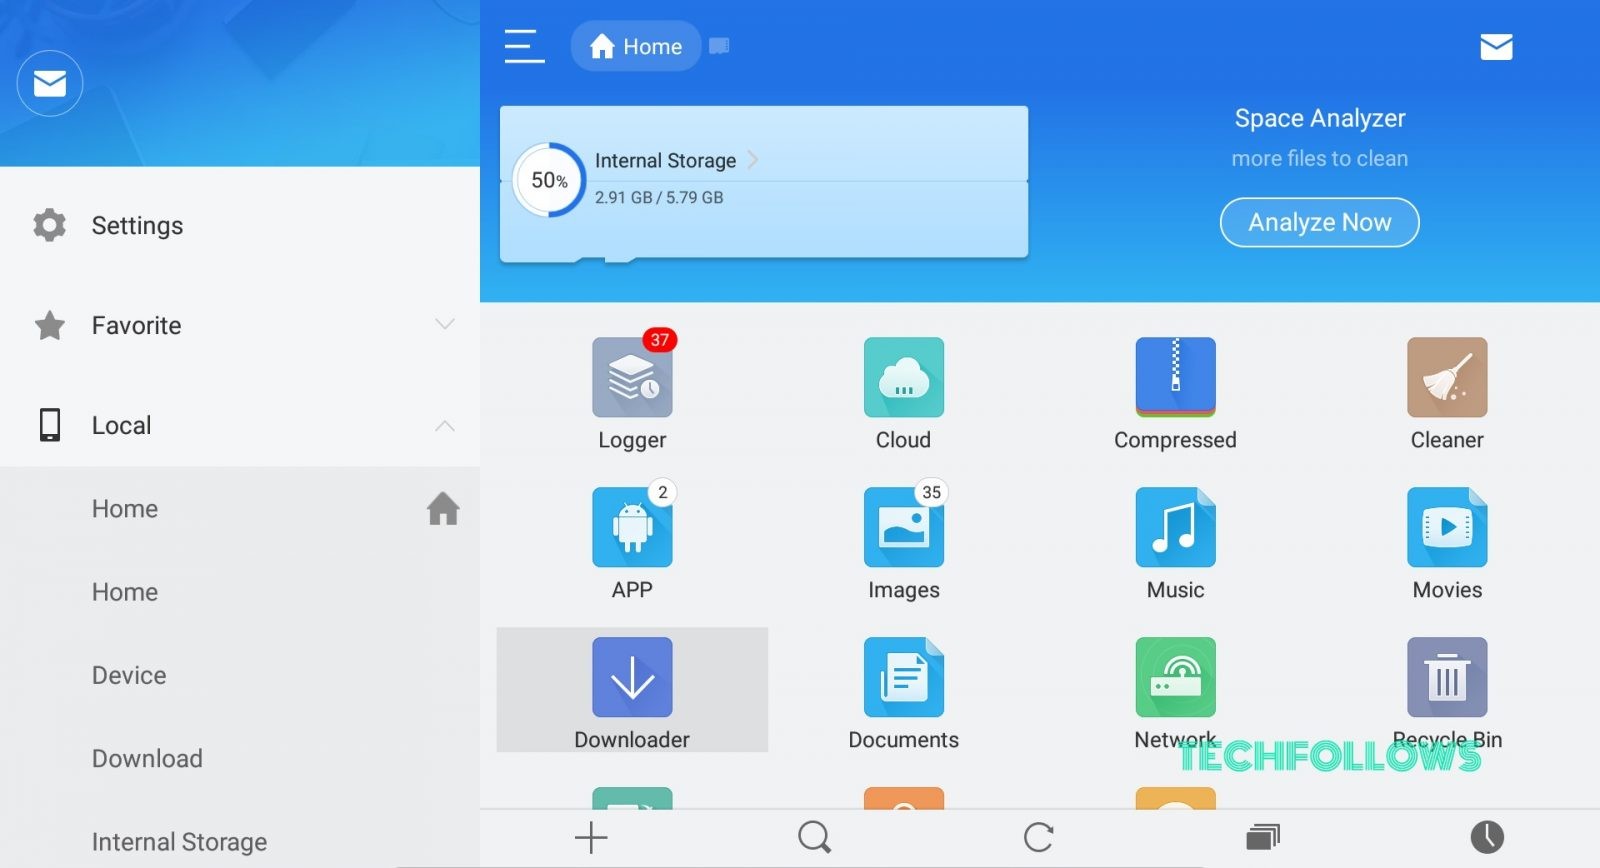Open the Recycle Bin
The image size is (1600, 868).
coord(1447,677)
